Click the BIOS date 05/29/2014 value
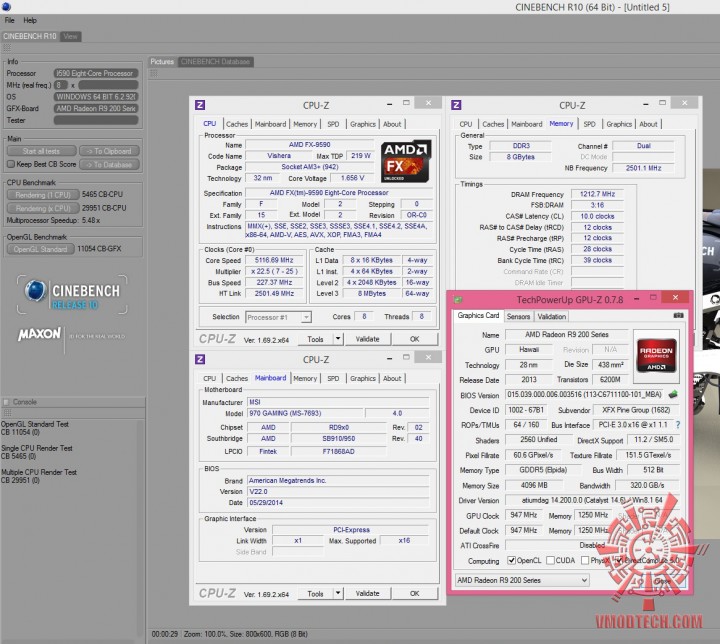Screen dimensions: 720x644 coord(338,503)
